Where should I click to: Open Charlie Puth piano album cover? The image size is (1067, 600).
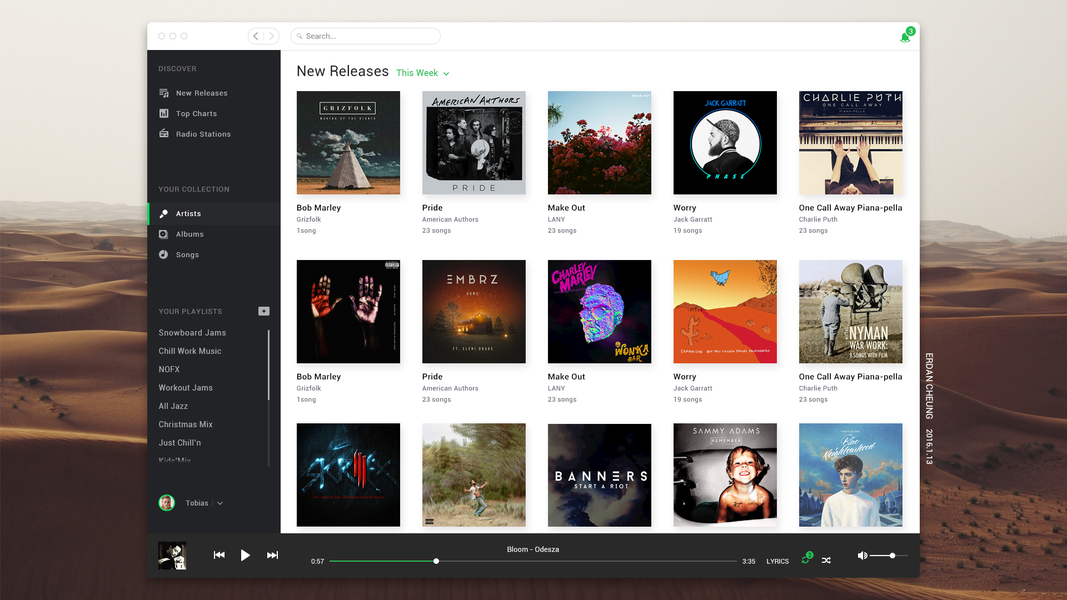[851, 143]
